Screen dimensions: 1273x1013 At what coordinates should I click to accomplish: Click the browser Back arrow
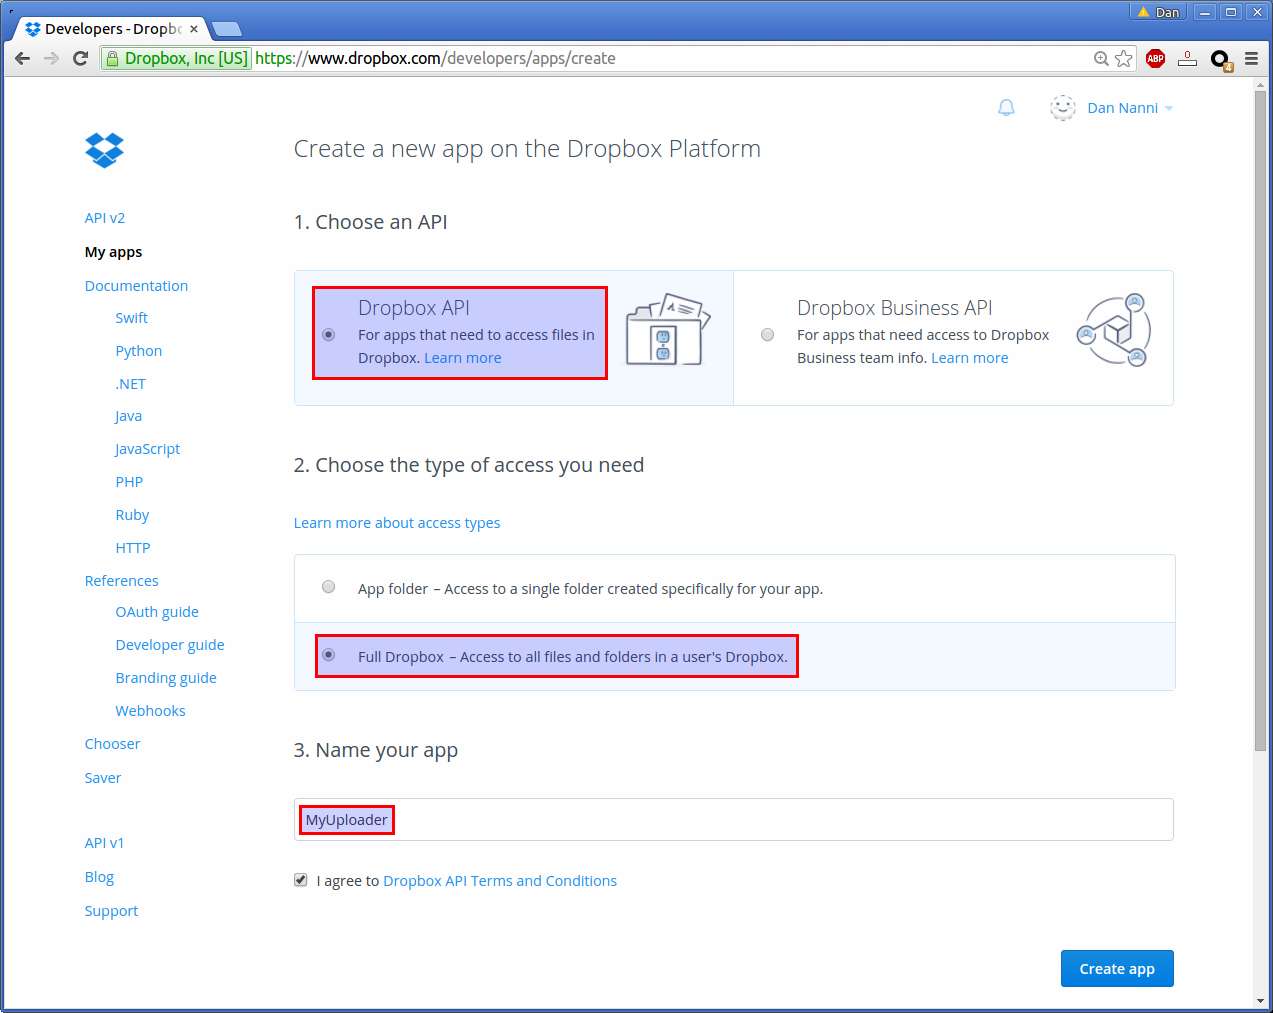click(22, 58)
